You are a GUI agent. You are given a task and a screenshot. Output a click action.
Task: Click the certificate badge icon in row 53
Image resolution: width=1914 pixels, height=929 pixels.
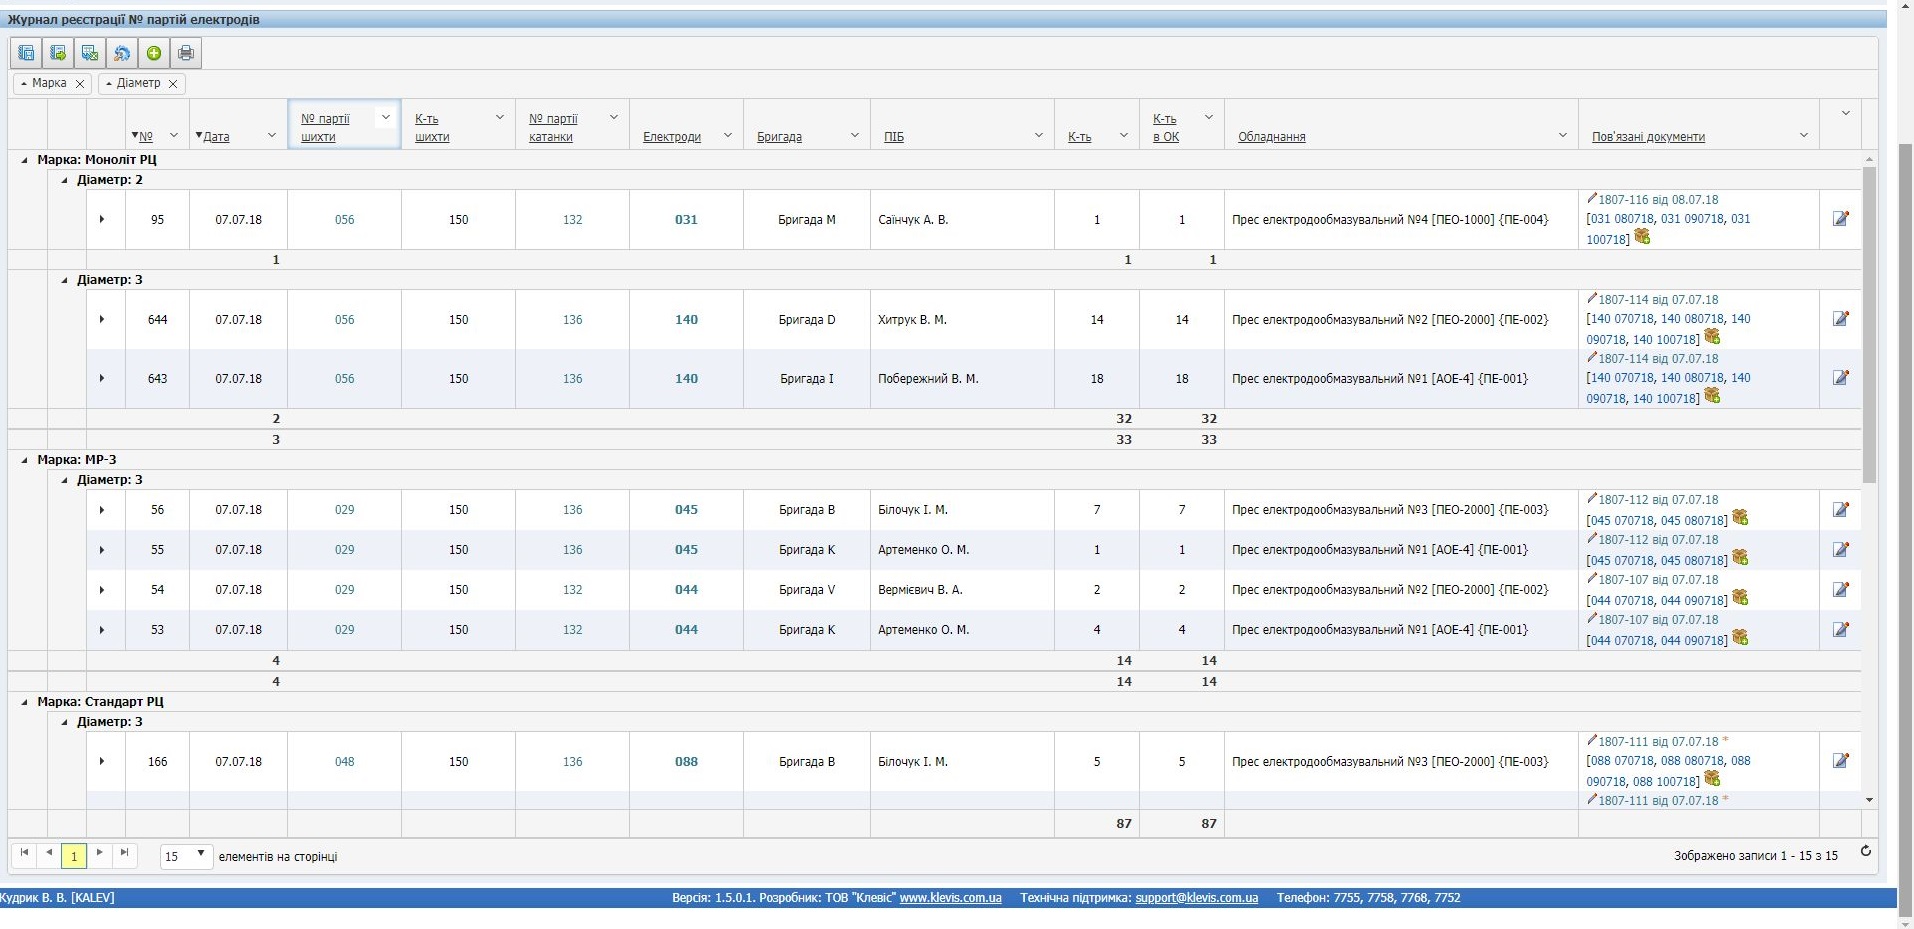(x=1740, y=638)
